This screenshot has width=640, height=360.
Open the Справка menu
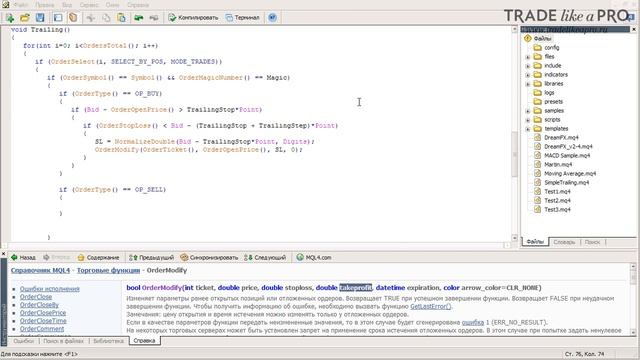pos(138,5)
